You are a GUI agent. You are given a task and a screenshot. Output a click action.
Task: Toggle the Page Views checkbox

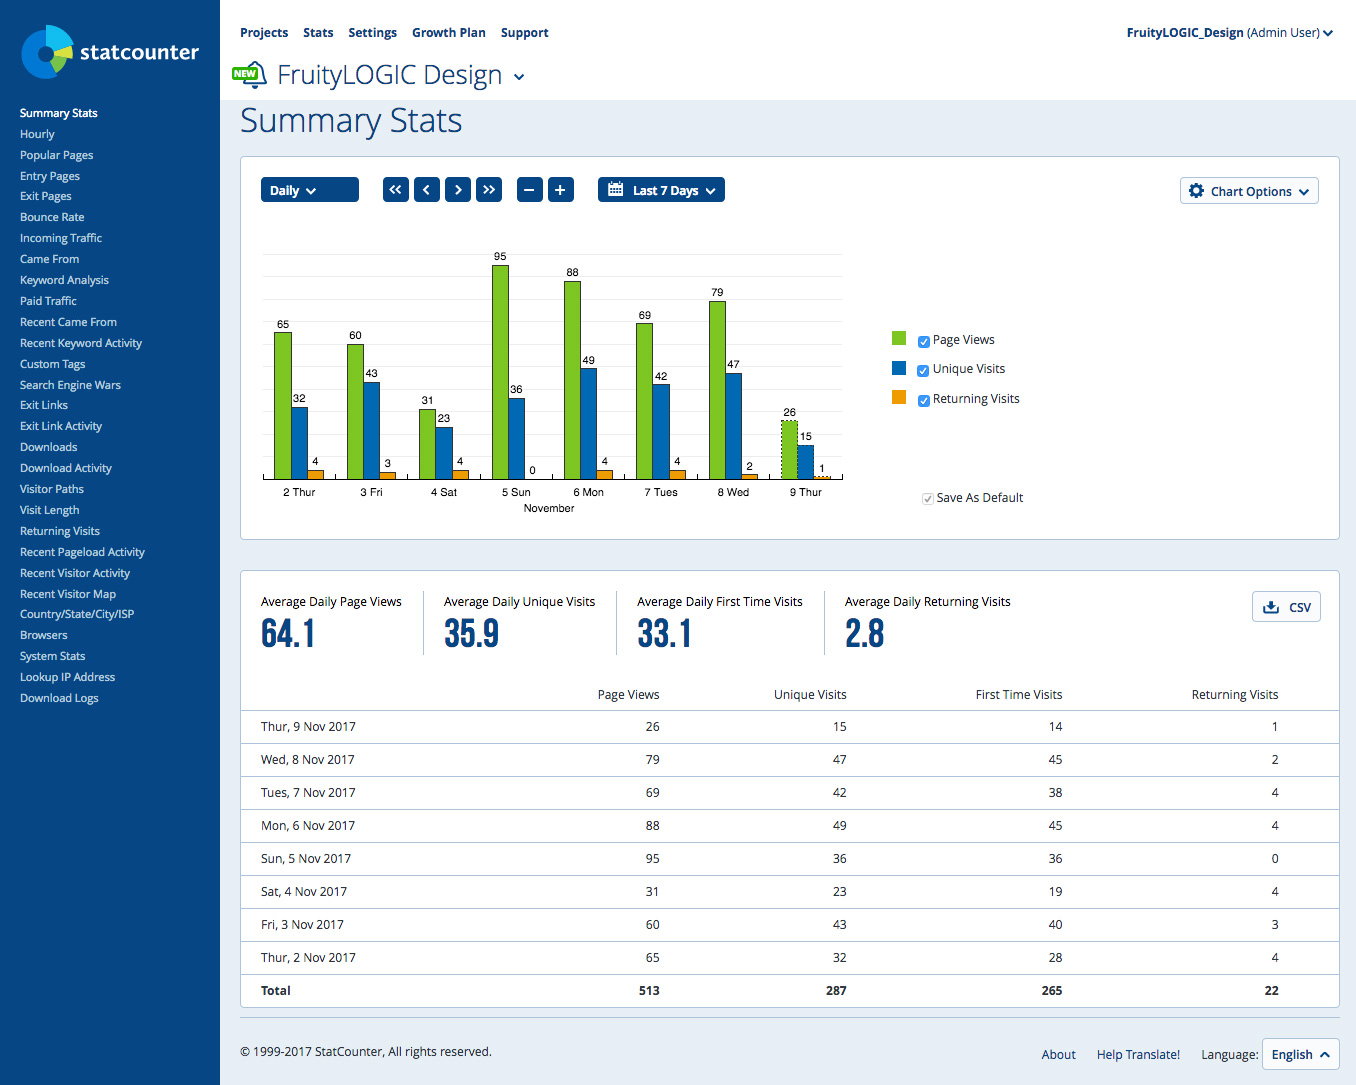tap(924, 341)
